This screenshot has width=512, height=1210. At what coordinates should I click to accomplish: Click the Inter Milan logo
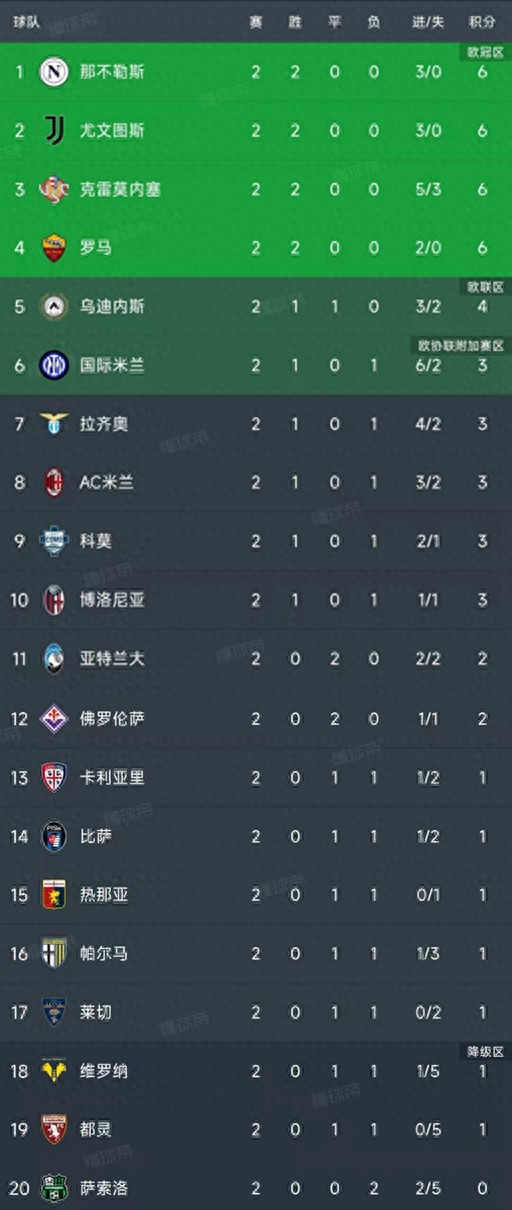tap(54, 366)
